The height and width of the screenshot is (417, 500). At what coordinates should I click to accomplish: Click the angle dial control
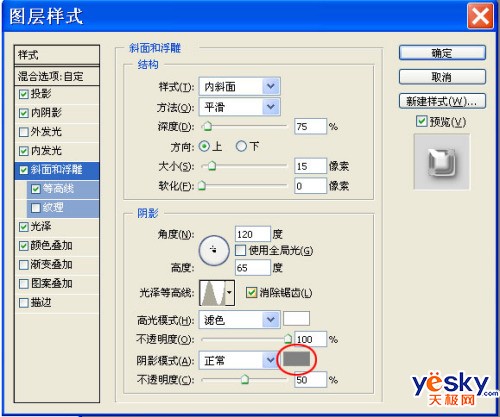(x=214, y=250)
